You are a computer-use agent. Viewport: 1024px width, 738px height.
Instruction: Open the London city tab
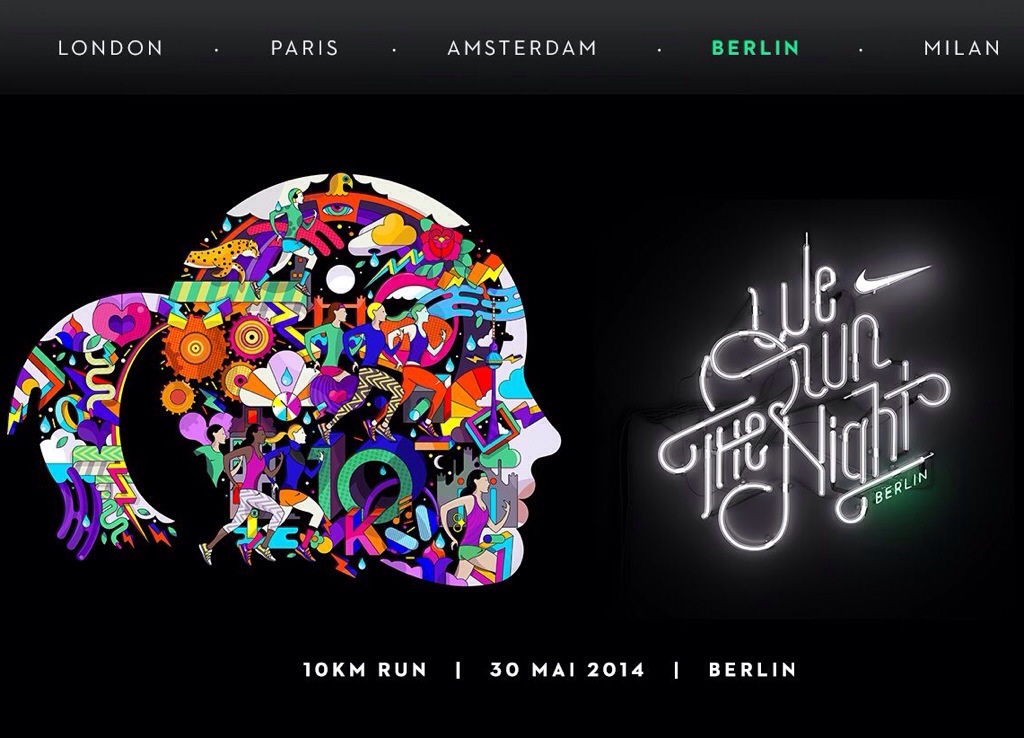(x=110, y=48)
